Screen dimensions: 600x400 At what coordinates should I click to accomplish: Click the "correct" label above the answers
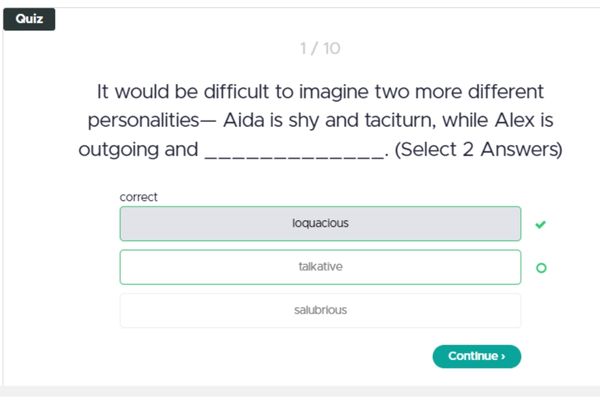(x=139, y=197)
